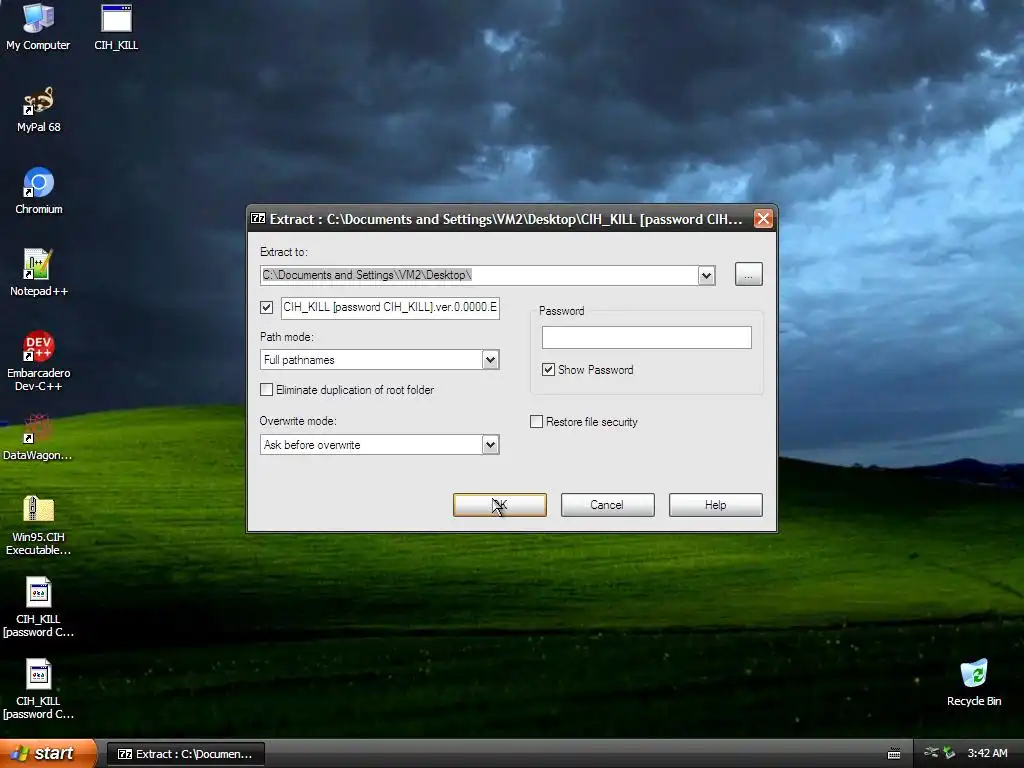Focus the Password input field

point(647,338)
